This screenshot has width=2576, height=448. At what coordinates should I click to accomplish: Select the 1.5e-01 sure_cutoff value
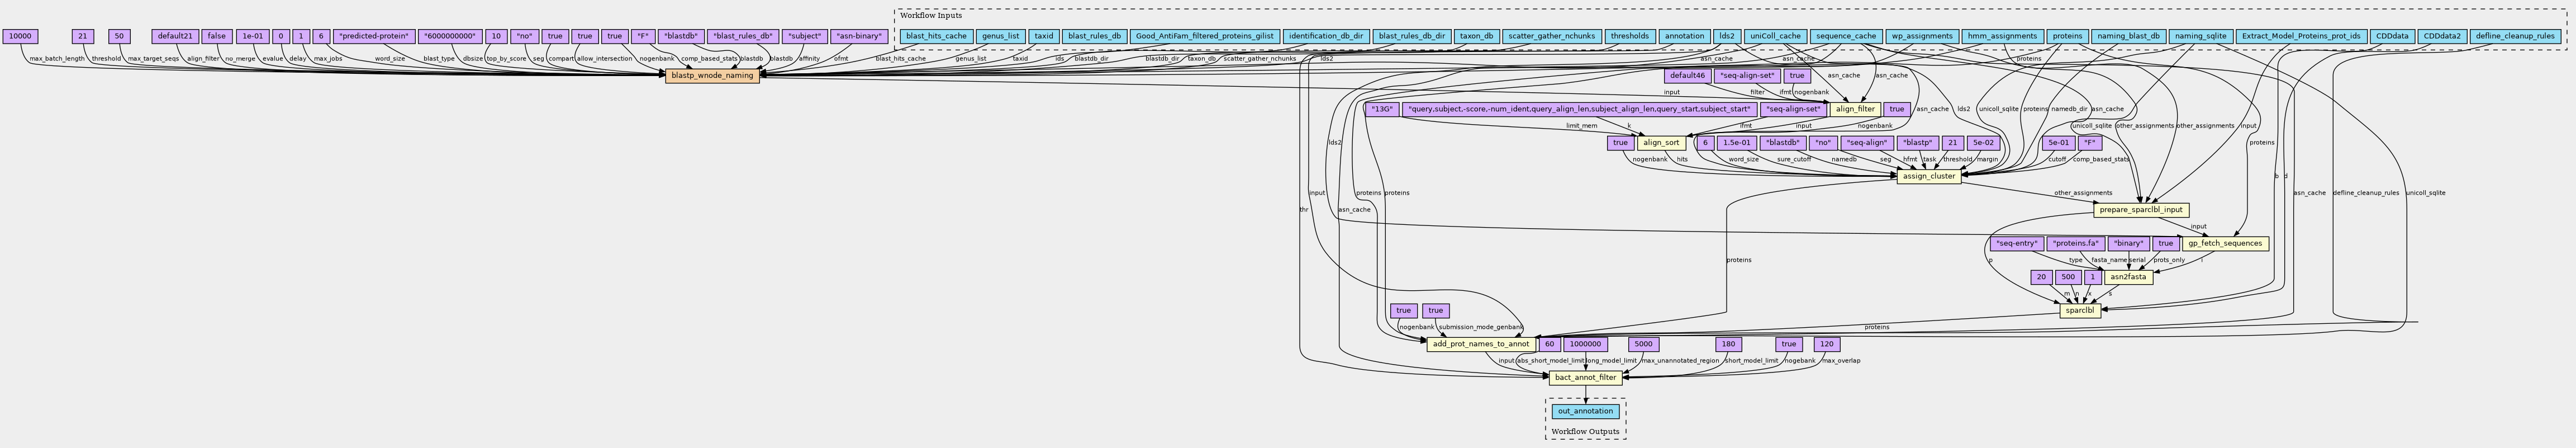1737,143
